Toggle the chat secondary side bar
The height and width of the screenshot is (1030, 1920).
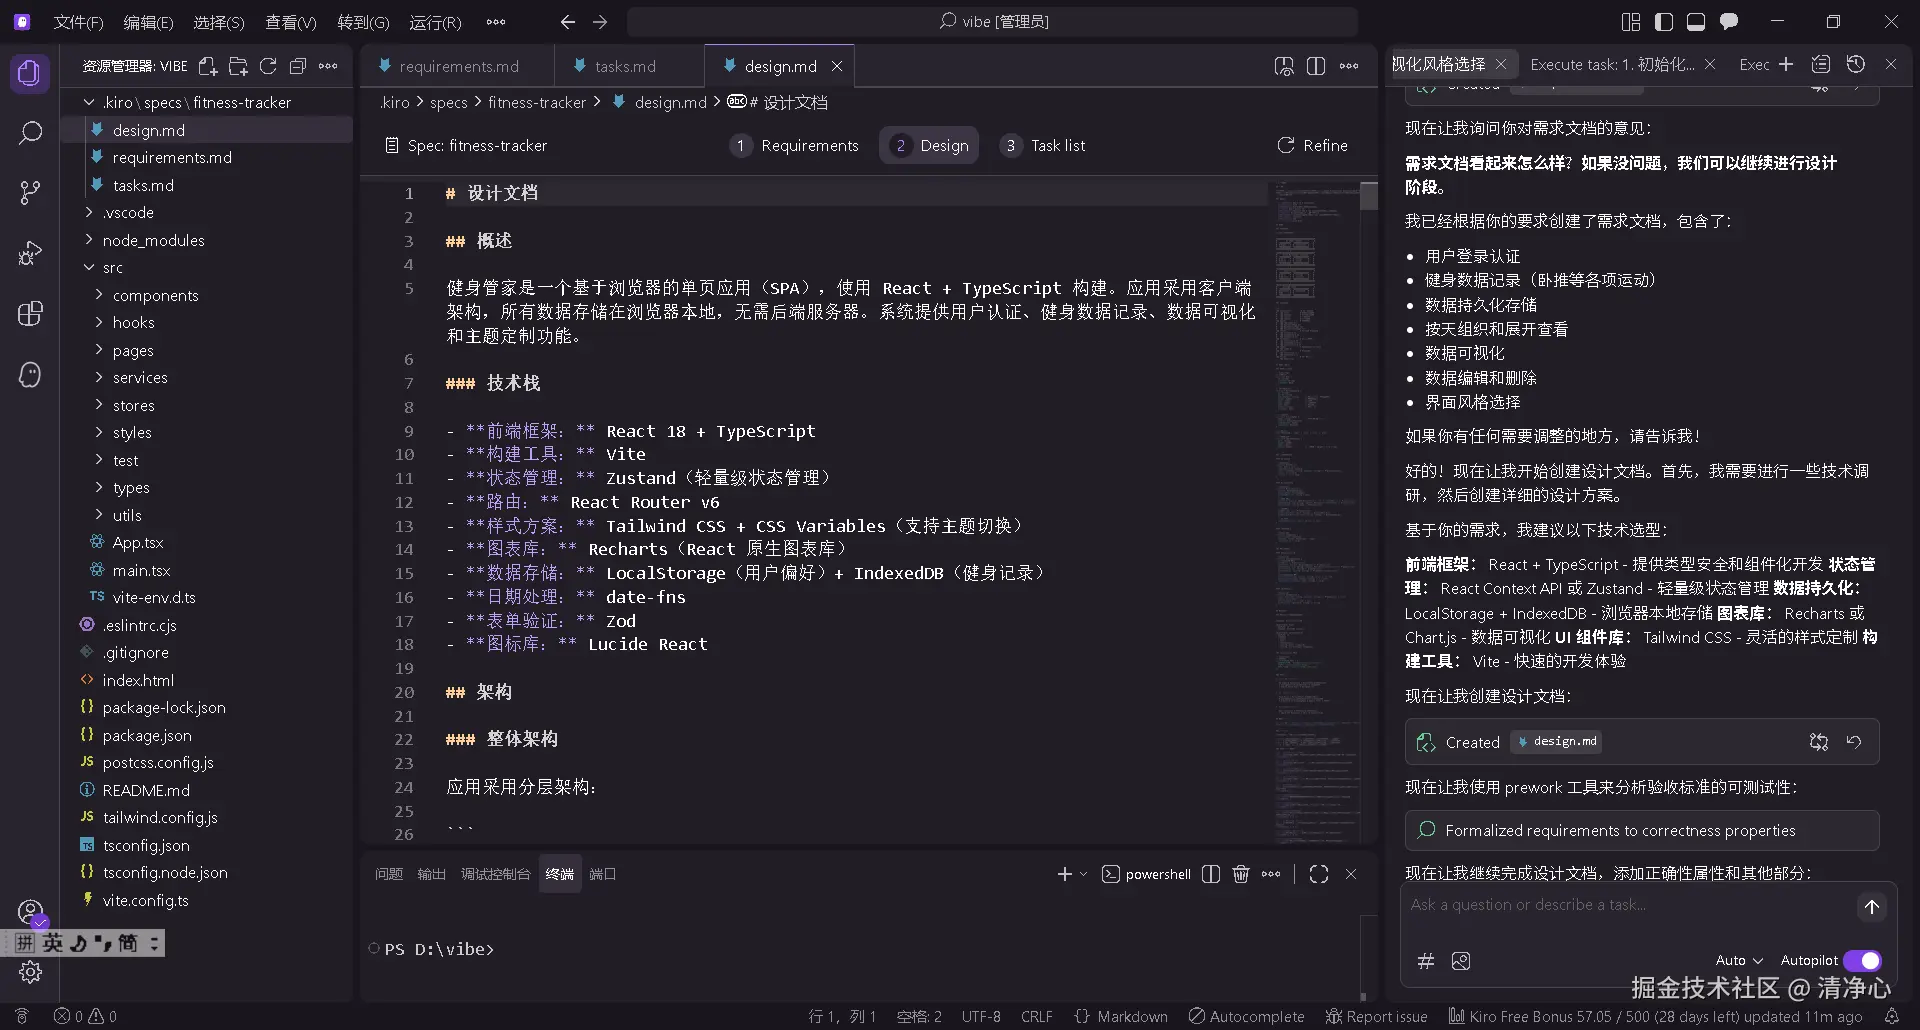point(1729,21)
